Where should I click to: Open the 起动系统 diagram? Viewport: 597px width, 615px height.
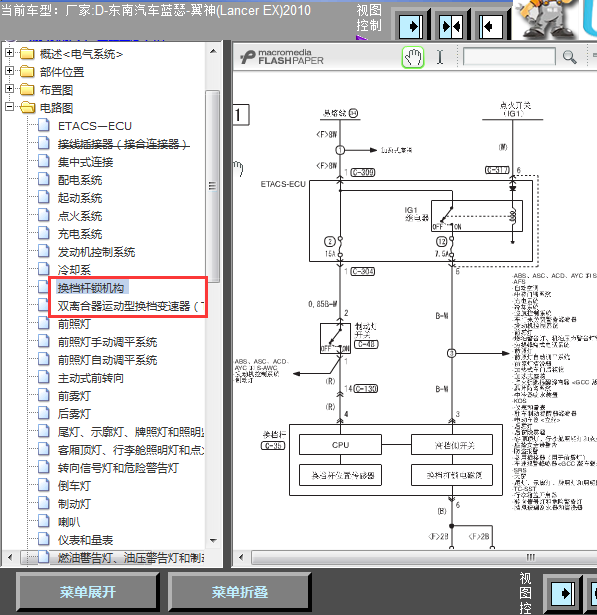coord(80,198)
